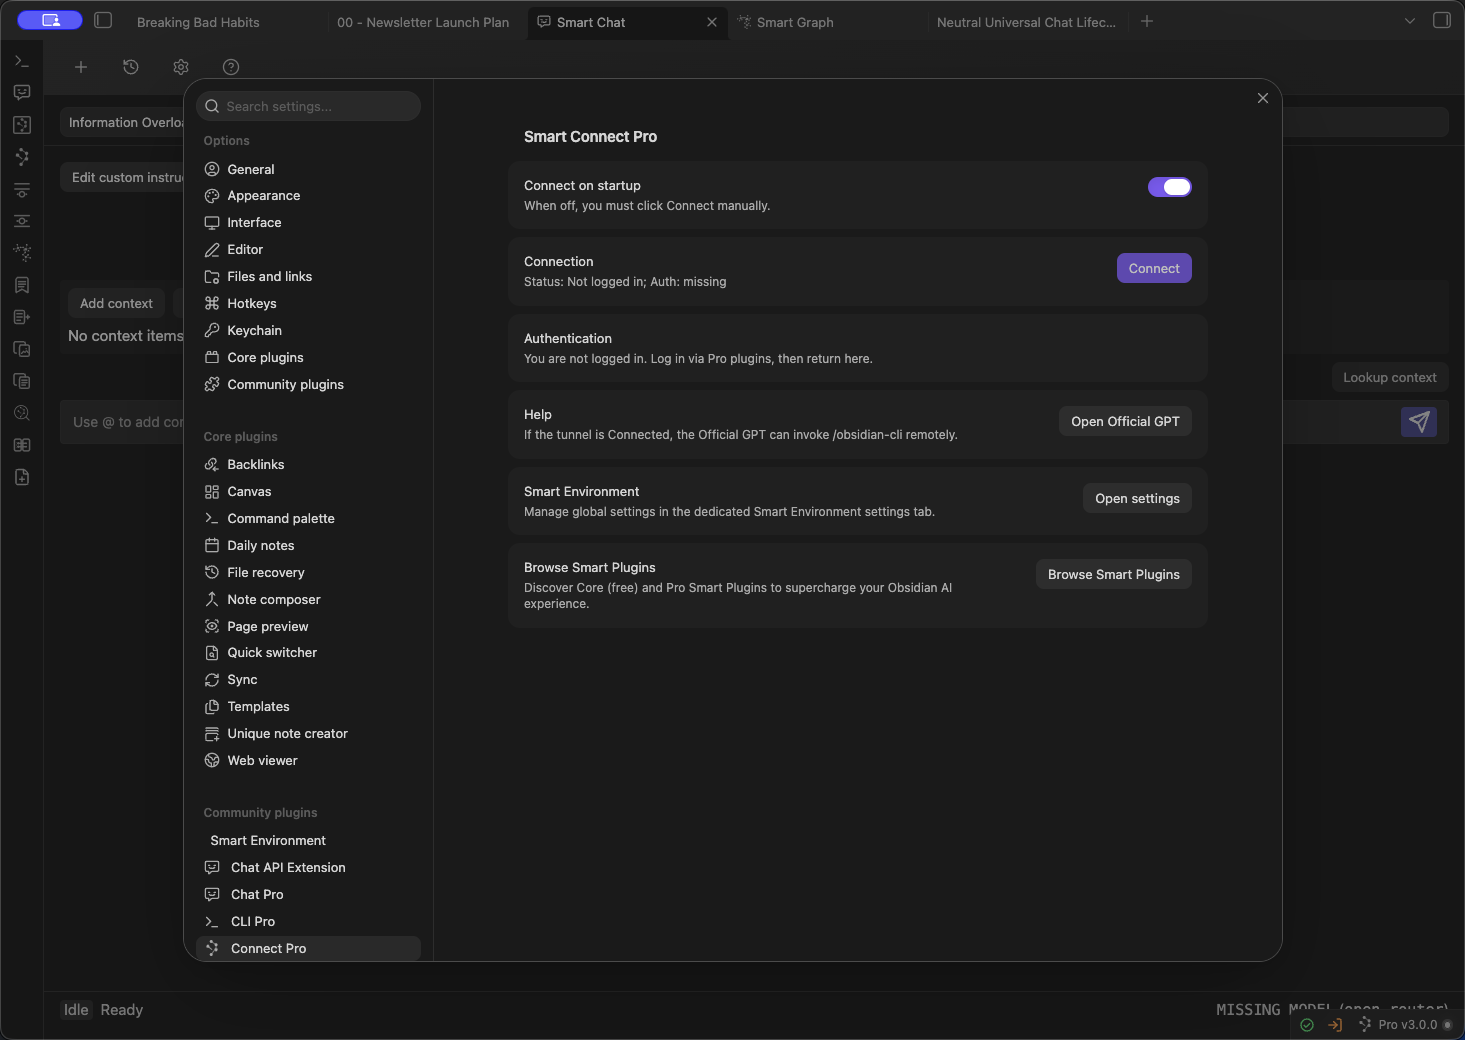Open Files and links settings

[x=308, y=277]
